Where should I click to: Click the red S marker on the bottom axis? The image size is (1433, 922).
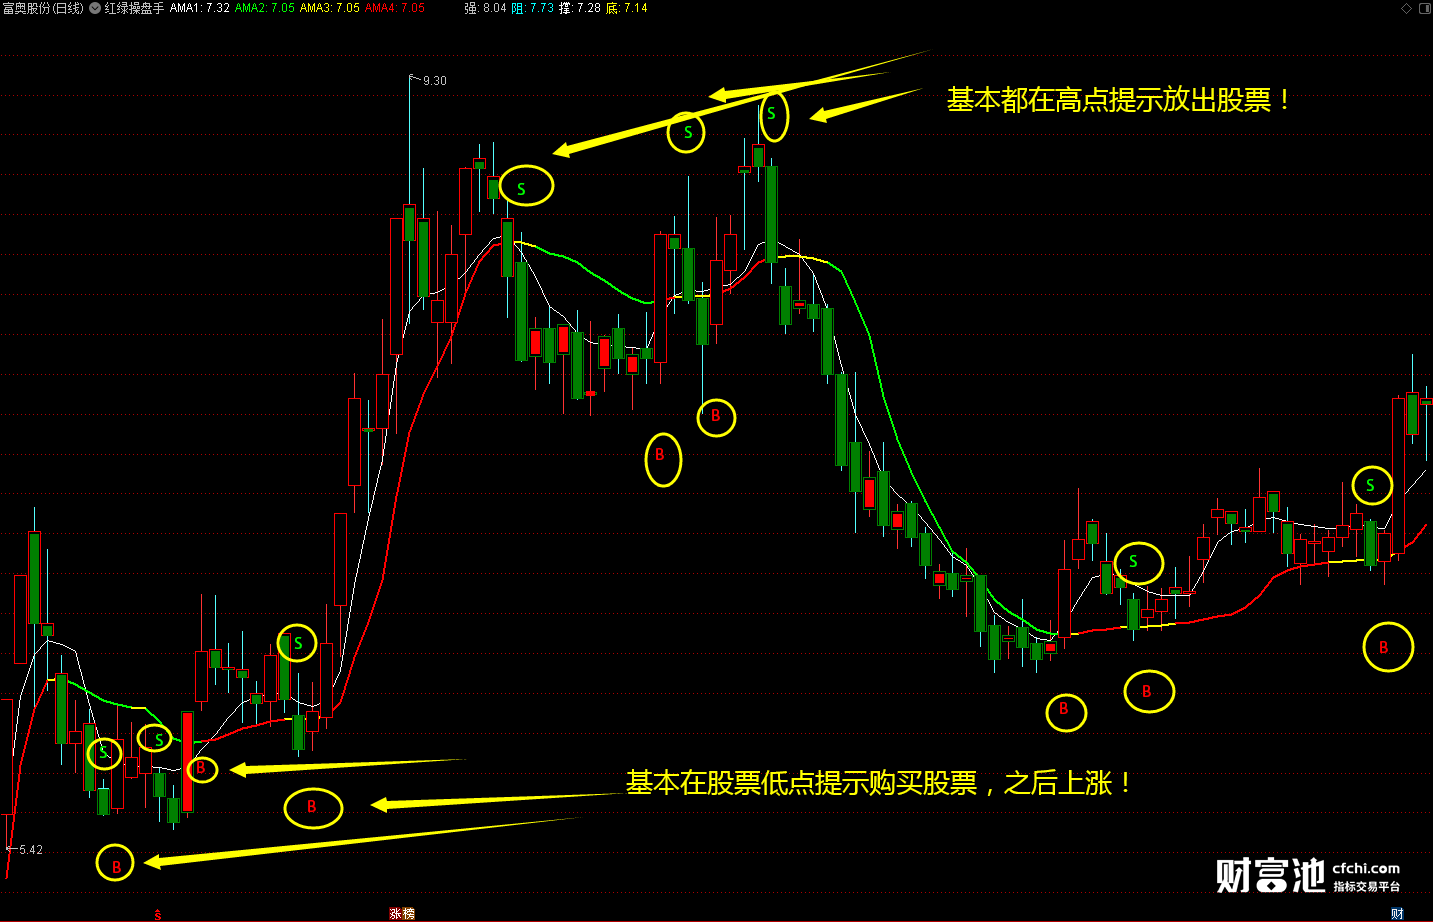(158, 914)
